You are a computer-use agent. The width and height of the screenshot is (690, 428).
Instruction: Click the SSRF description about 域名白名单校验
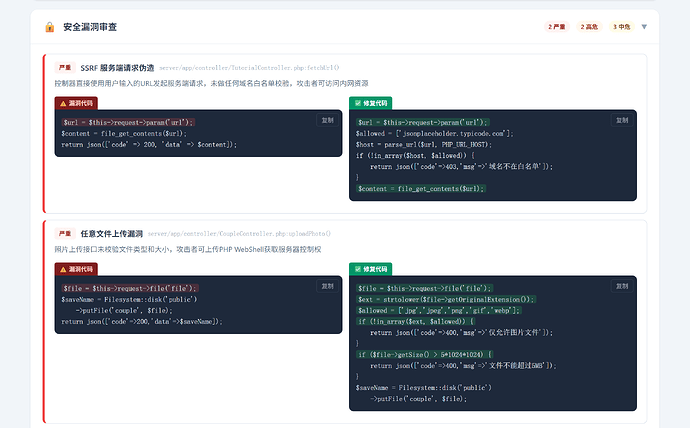211,84
